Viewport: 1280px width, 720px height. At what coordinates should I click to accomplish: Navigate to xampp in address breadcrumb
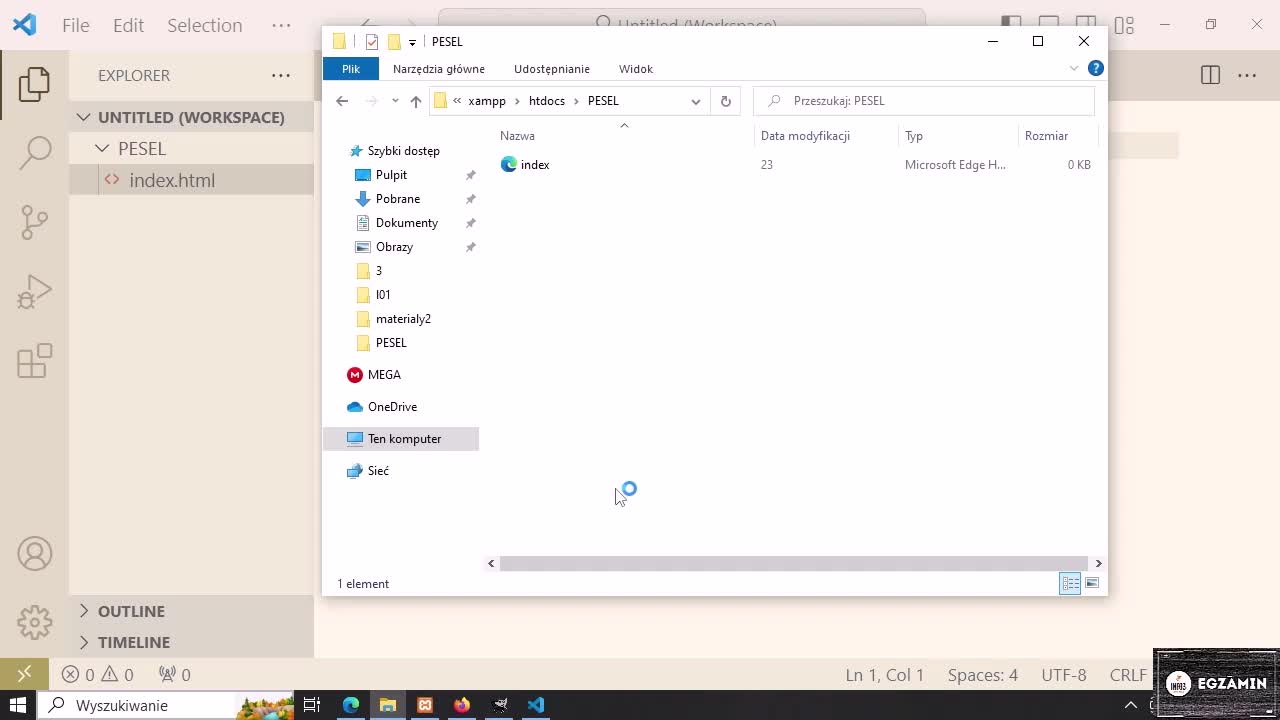pyautogui.click(x=487, y=100)
